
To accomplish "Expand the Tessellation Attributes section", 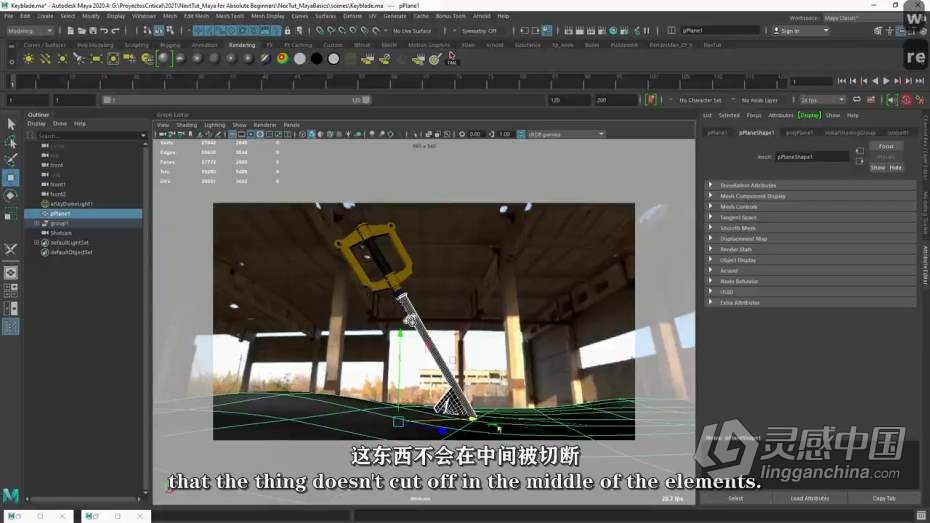I will (810, 185).
